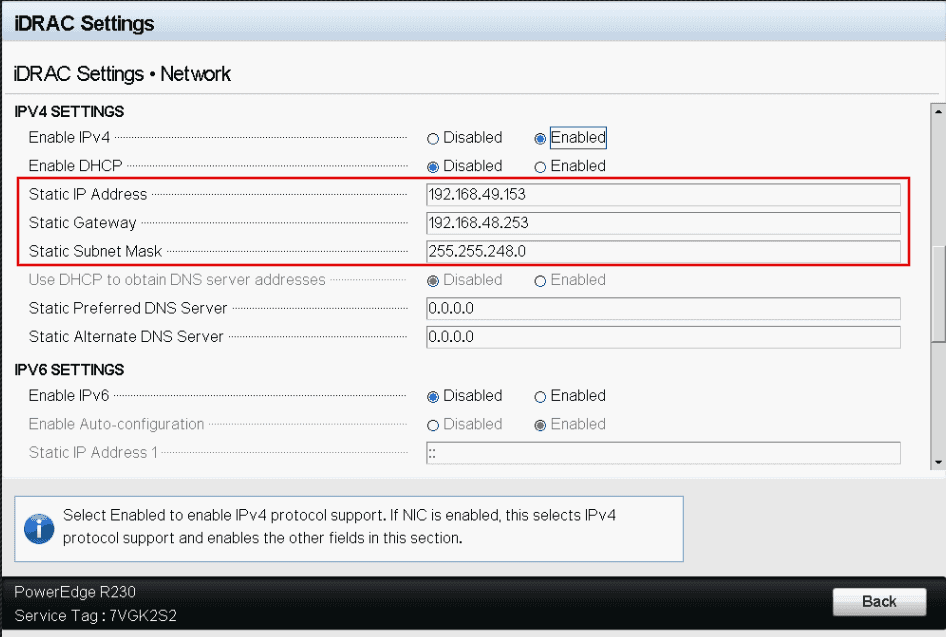Viewport: 946px width, 637px height.
Task: Focus the Static Subnet Mask field
Action: pos(662,251)
